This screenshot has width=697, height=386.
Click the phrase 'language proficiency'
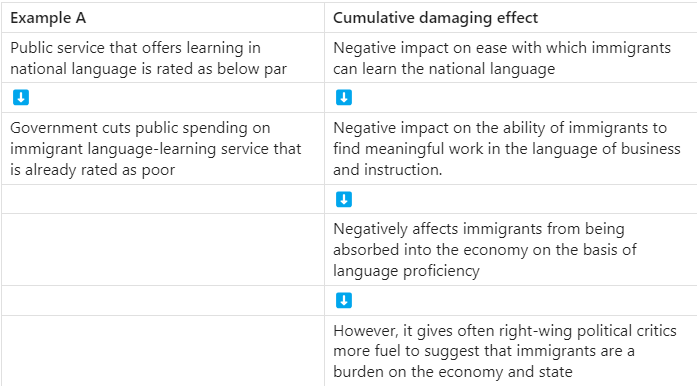coord(406,270)
